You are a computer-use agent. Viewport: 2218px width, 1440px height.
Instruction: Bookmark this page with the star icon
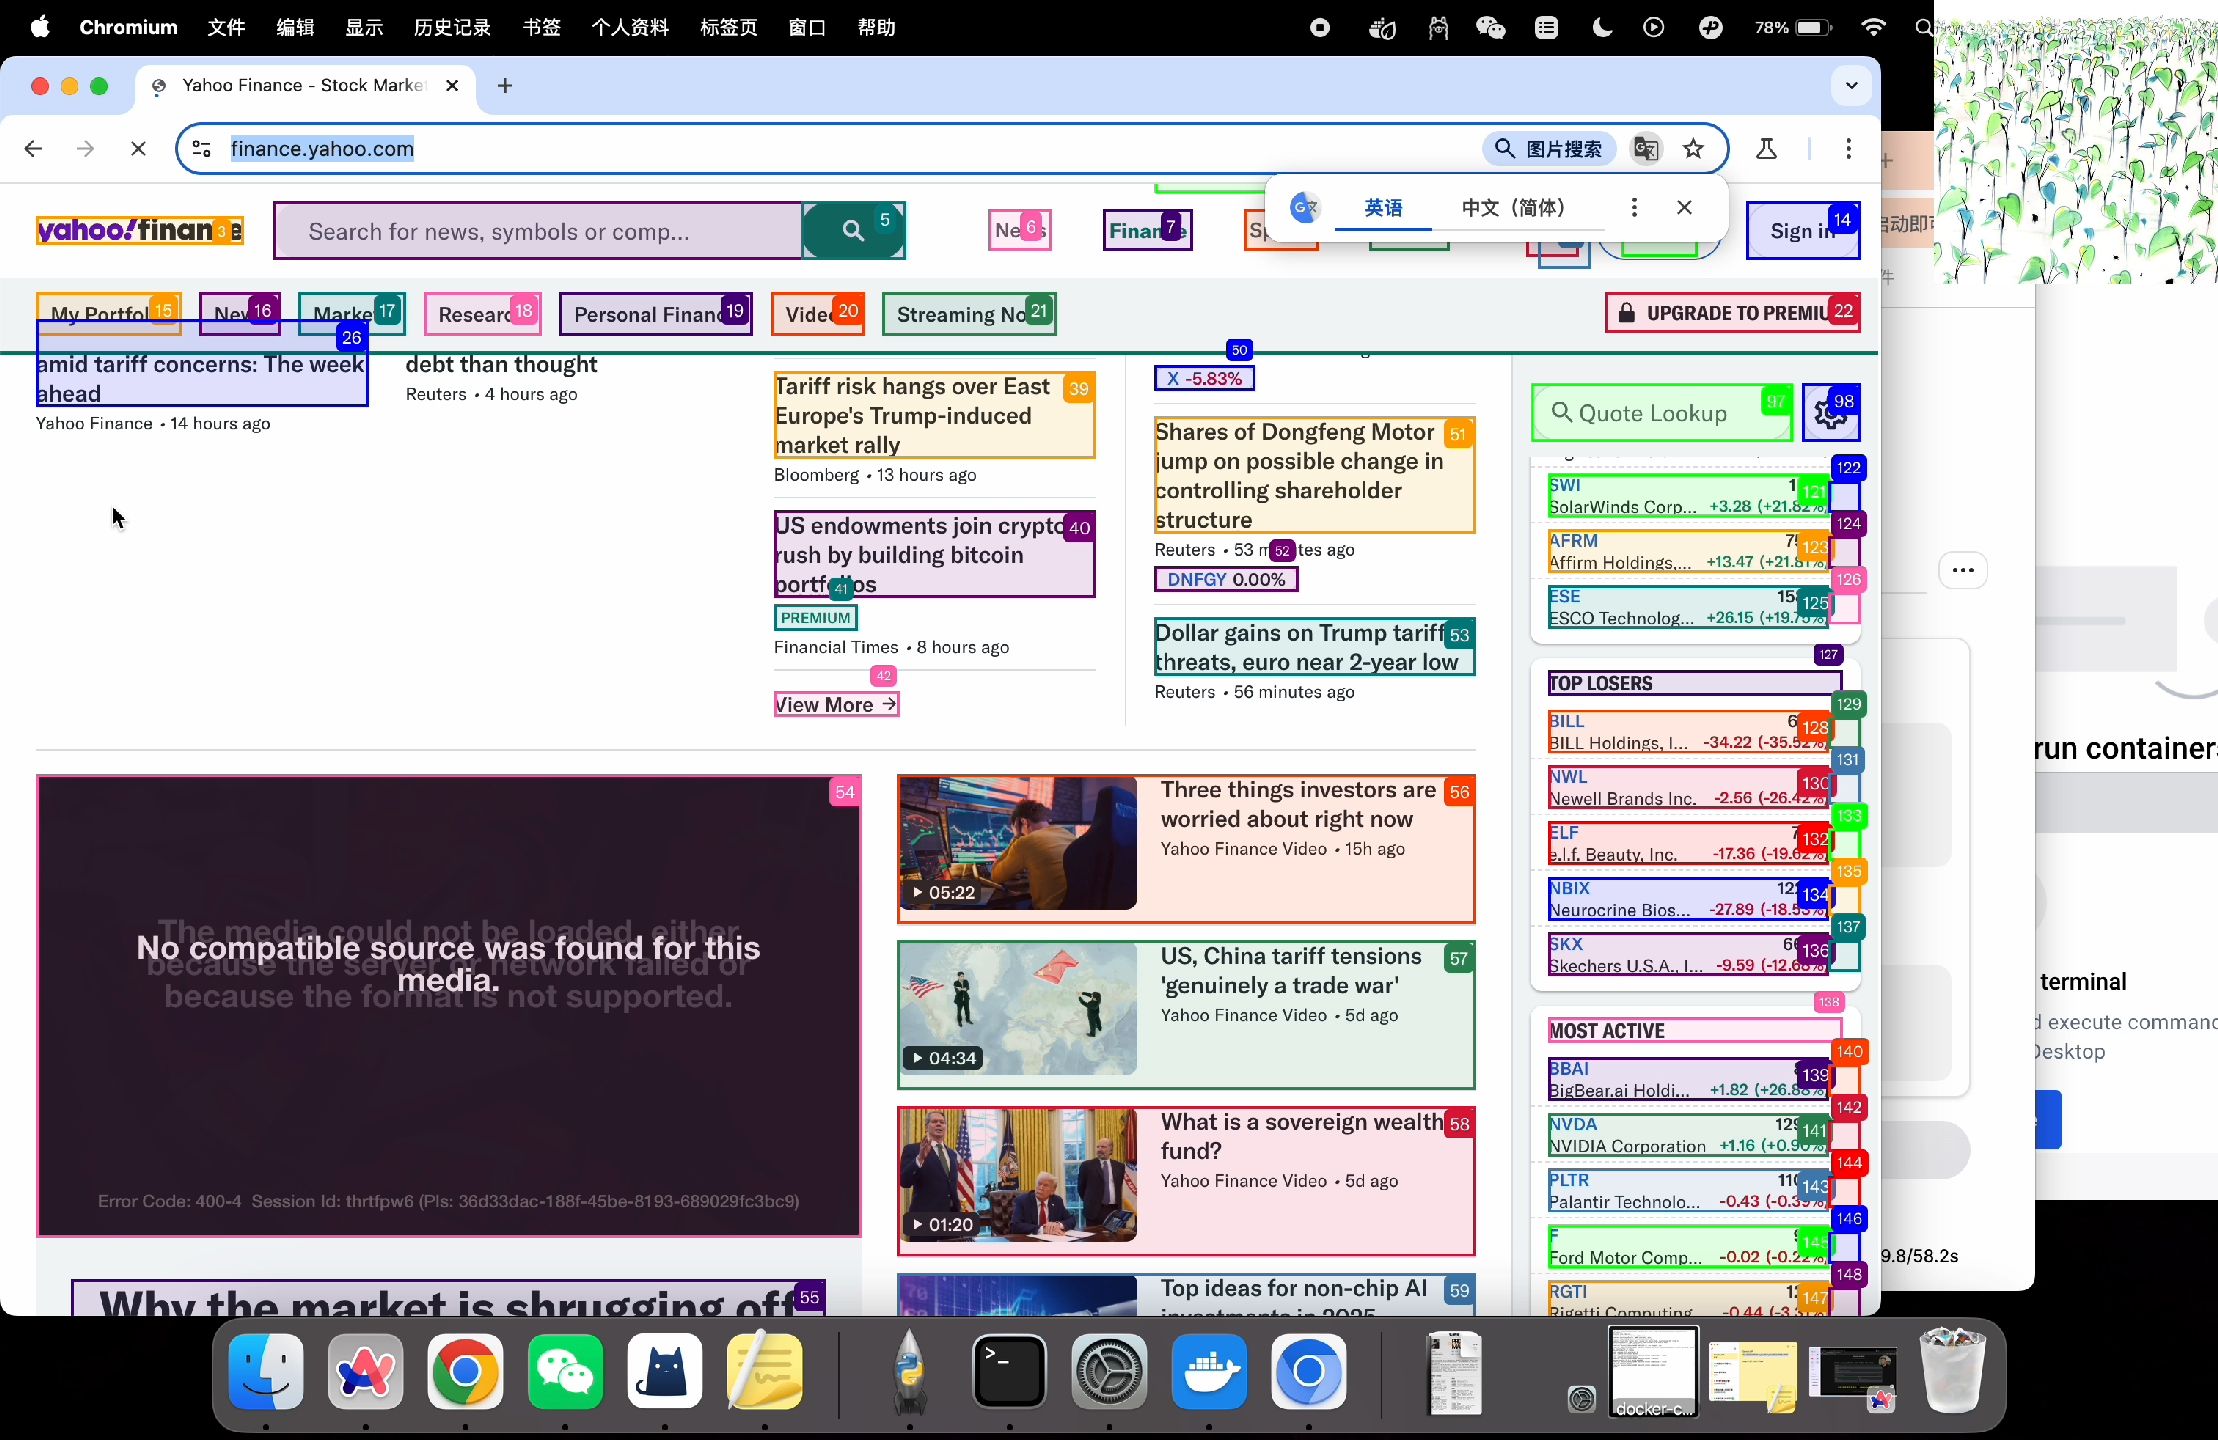coord(1693,149)
